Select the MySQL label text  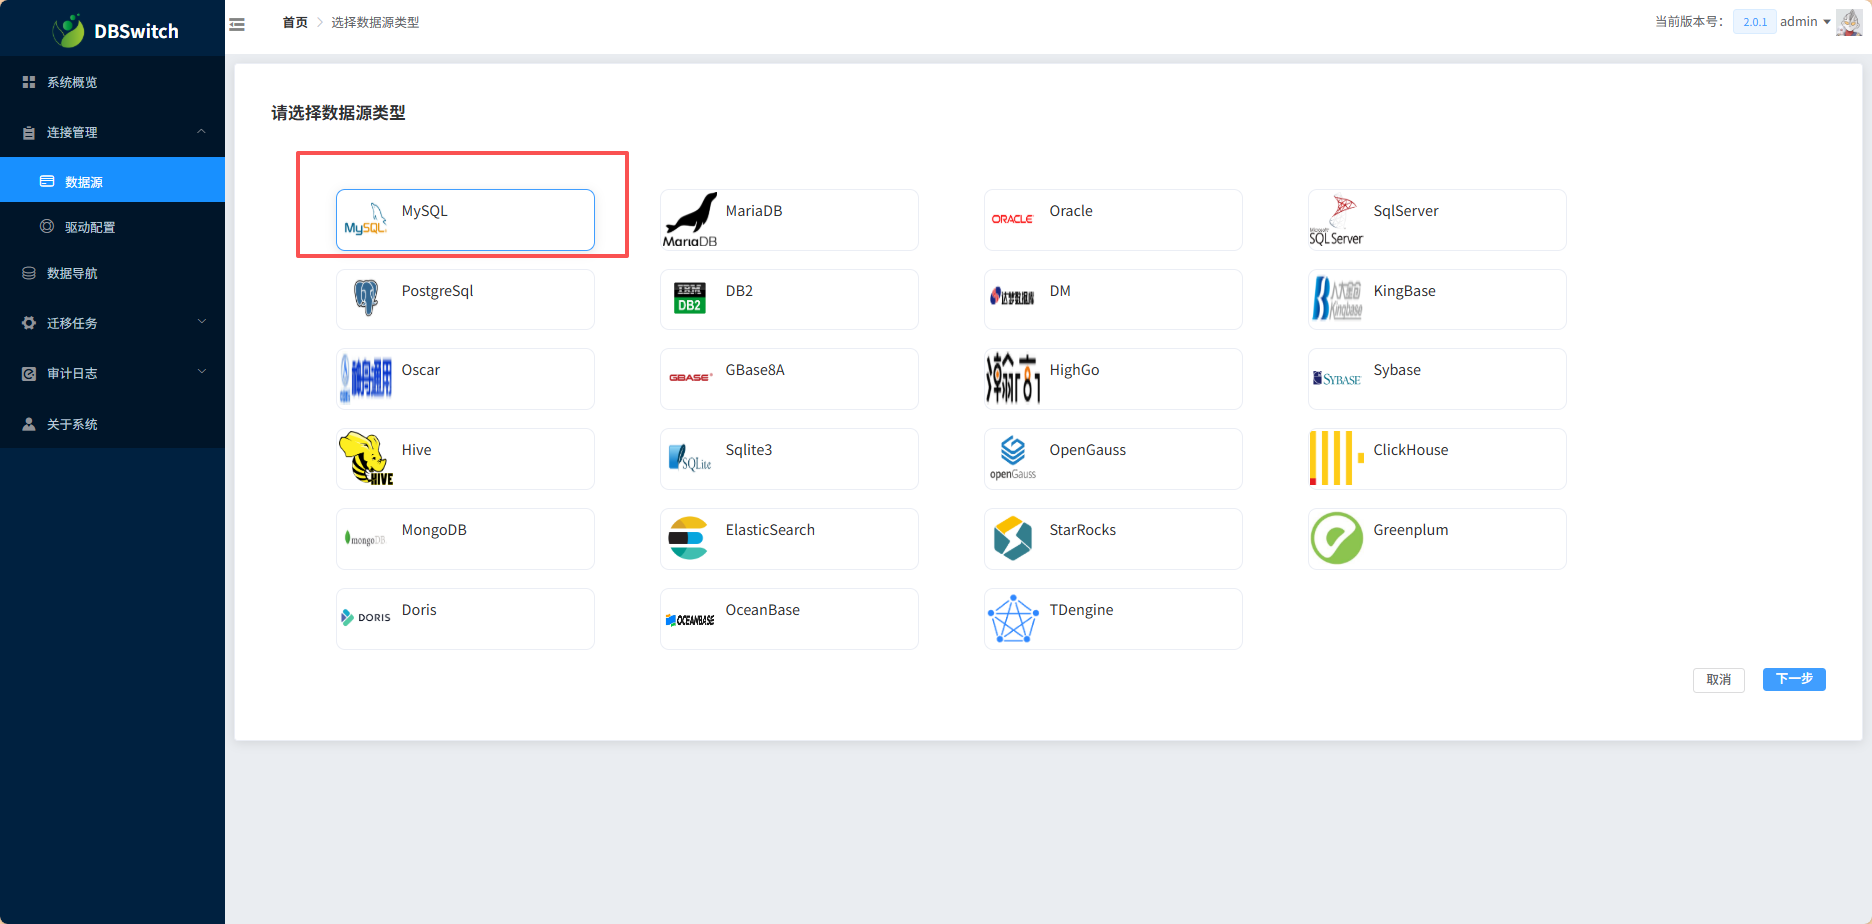click(425, 211)
